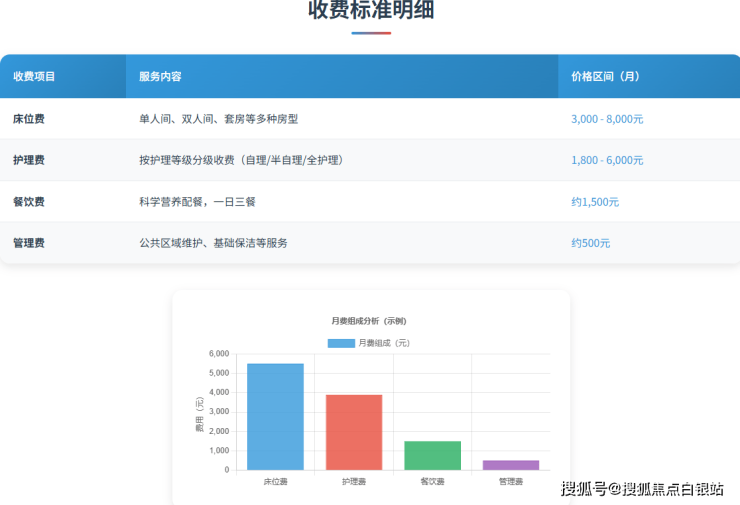Click the 约500元 price text
Screen dimensions: 740x505
(x=590, y=243)
